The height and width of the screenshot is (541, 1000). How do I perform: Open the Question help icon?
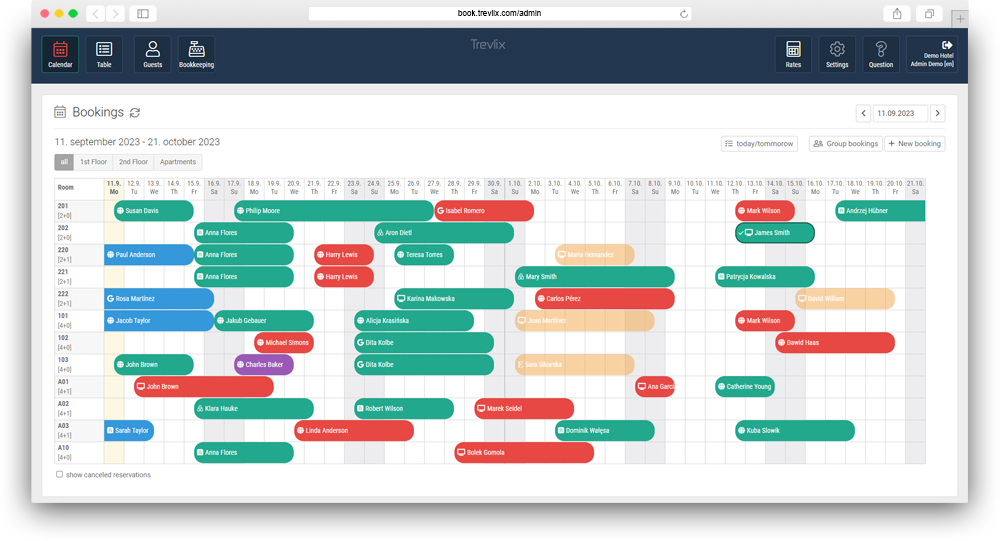(881, 54)
